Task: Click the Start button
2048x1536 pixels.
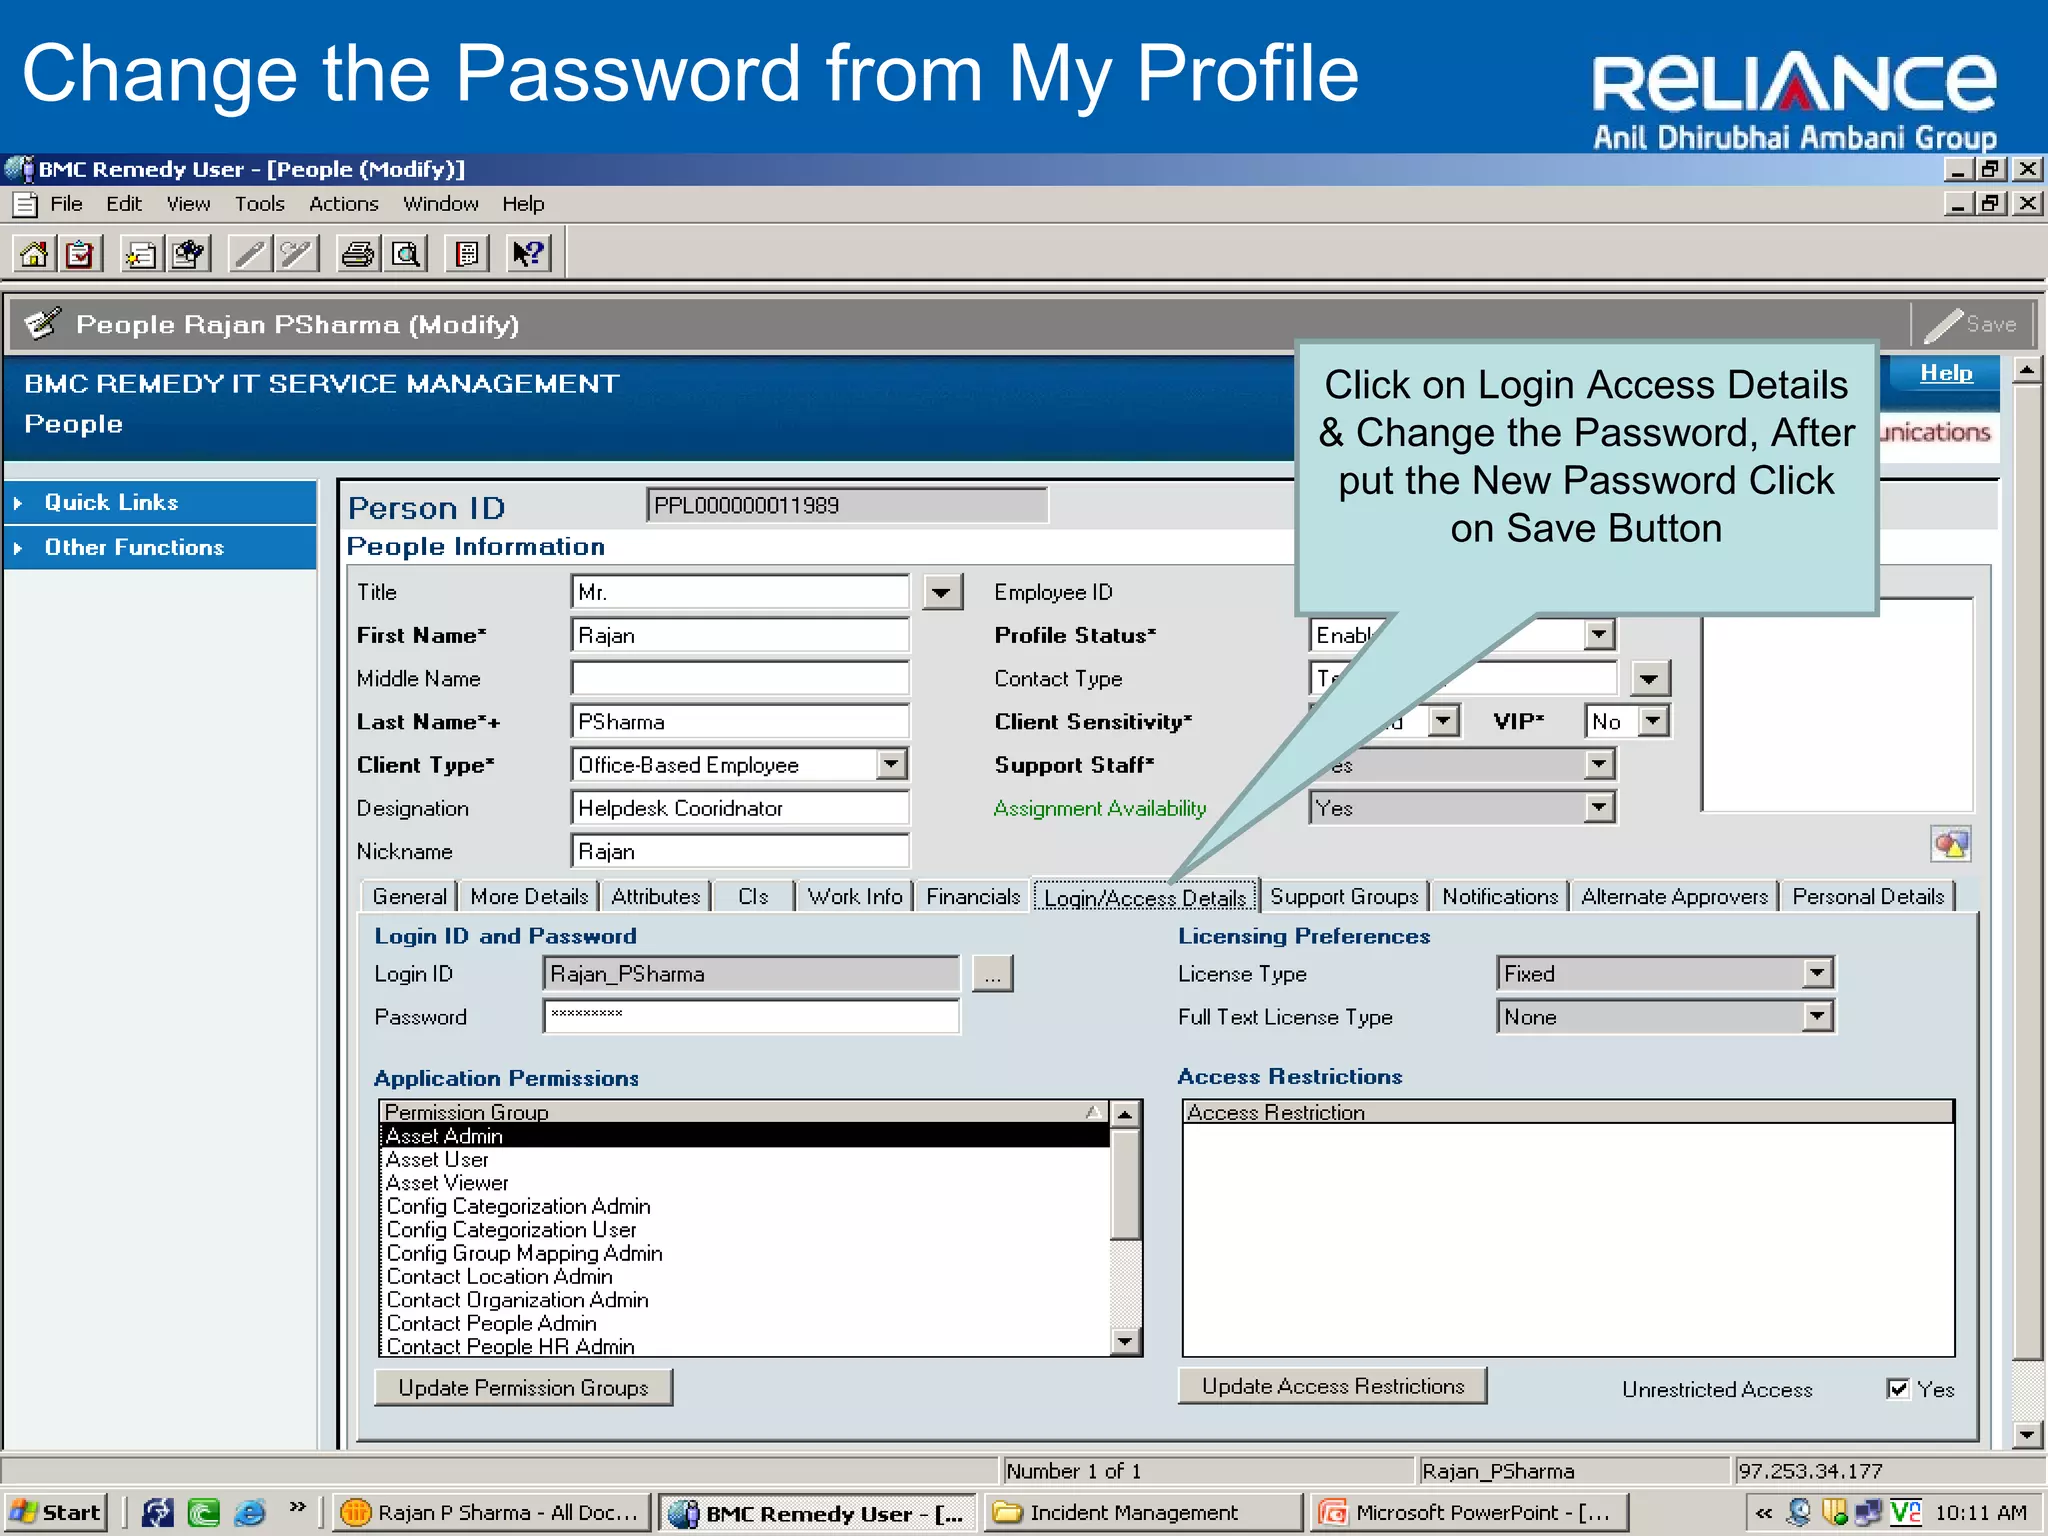Action: coord(56,1512)
